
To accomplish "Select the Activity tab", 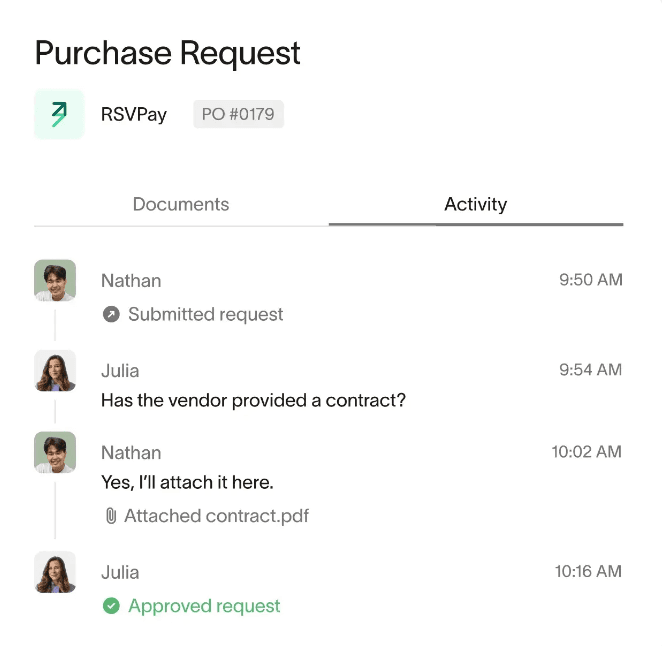I will [x=475, y=204].
